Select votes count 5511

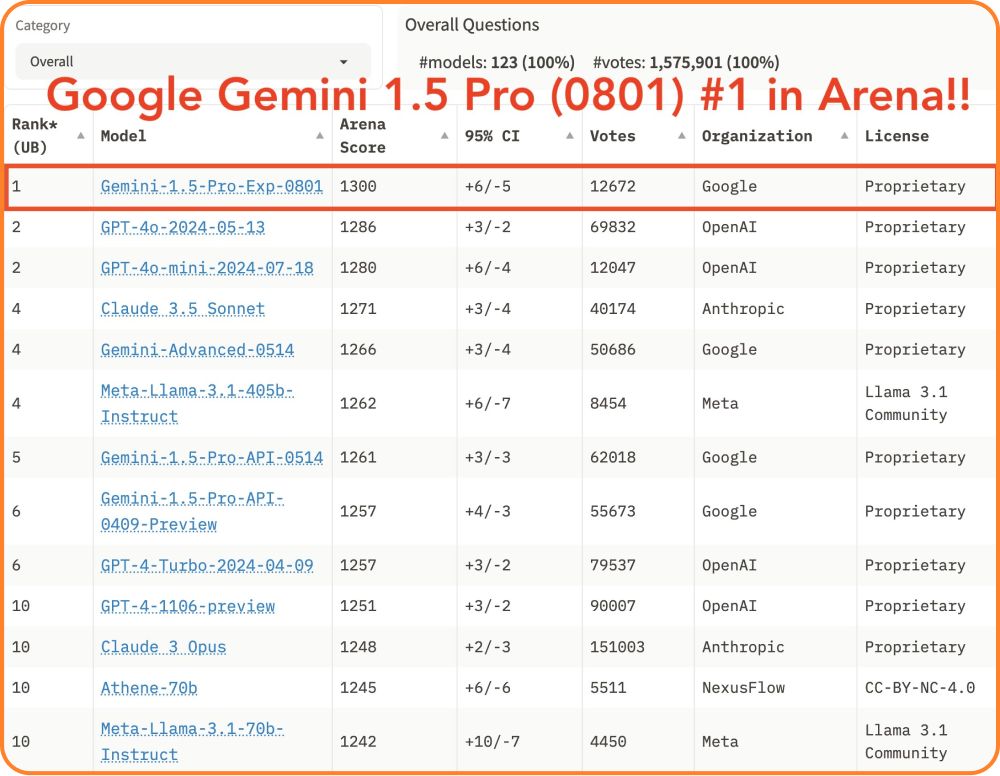608,687
